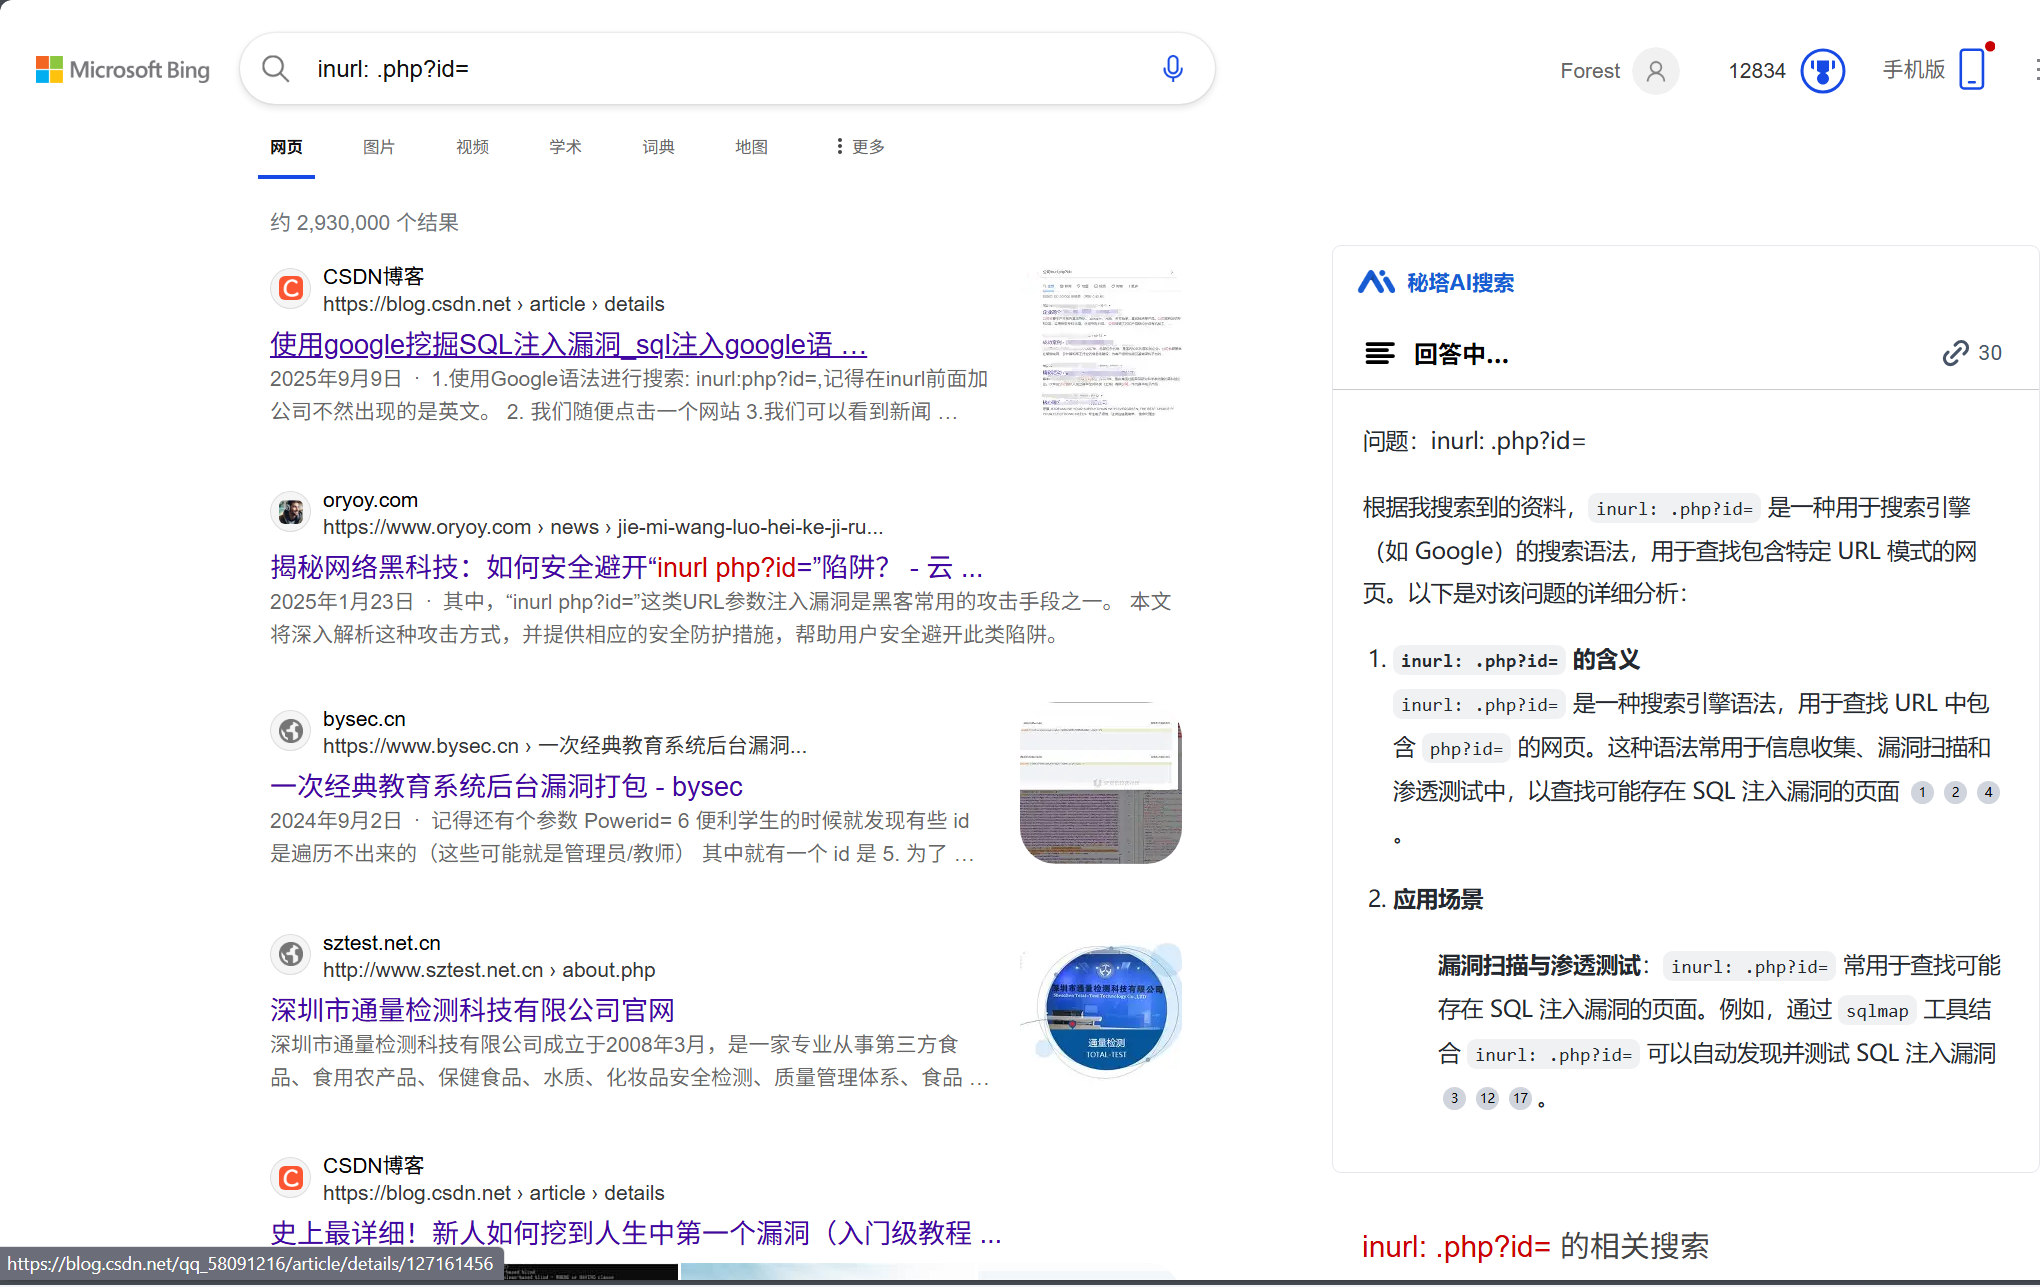Click the Microsoft Bing logo

[x=122, y=69]
